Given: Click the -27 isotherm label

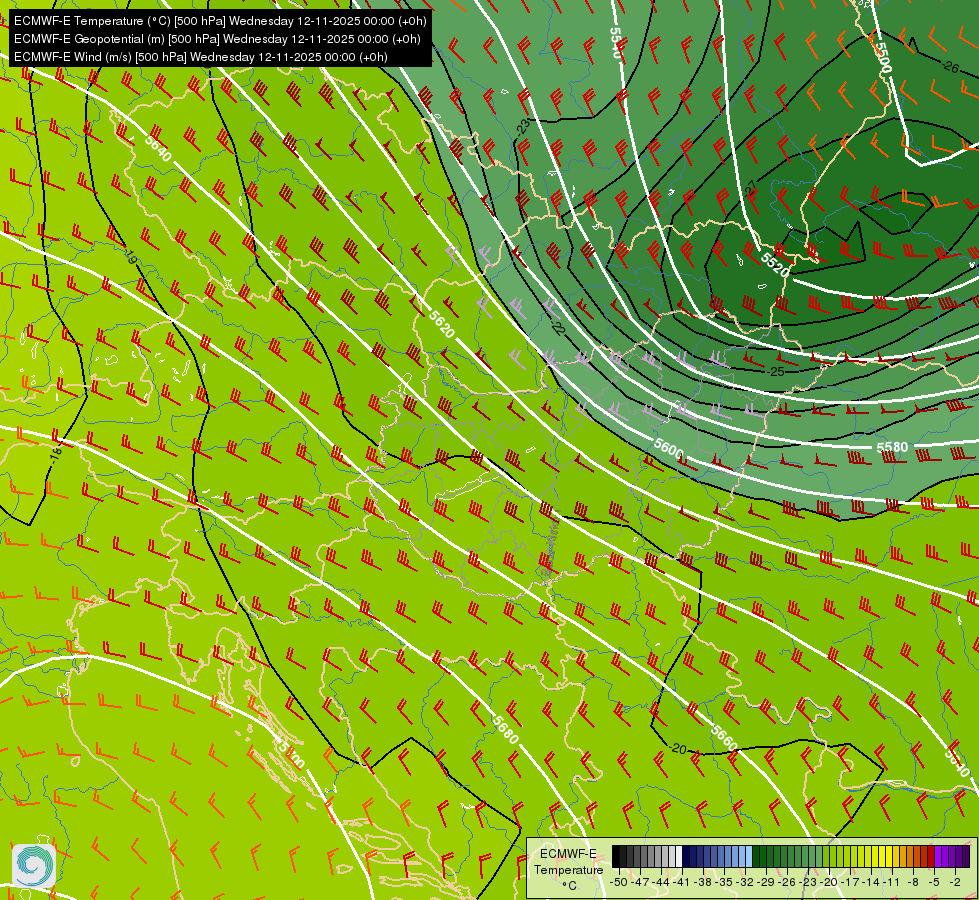Looking at the screenshot, I should pyautogui.click(x=750, y=189).
